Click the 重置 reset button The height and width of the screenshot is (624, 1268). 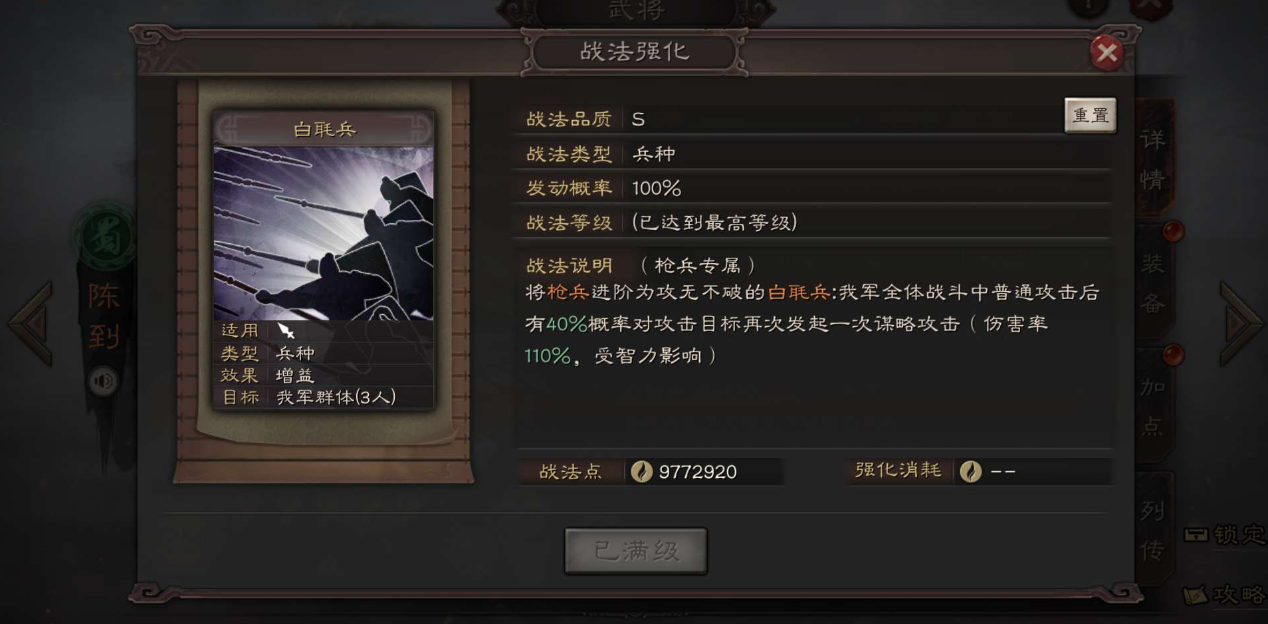pos(1090,115)
